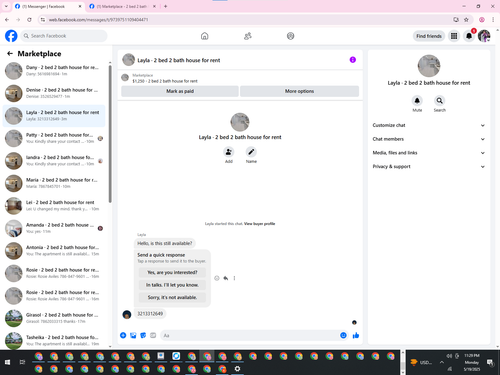This screenshot has height=375, width=500.
Task: Mute the Layla conversation
Action: 417,100
